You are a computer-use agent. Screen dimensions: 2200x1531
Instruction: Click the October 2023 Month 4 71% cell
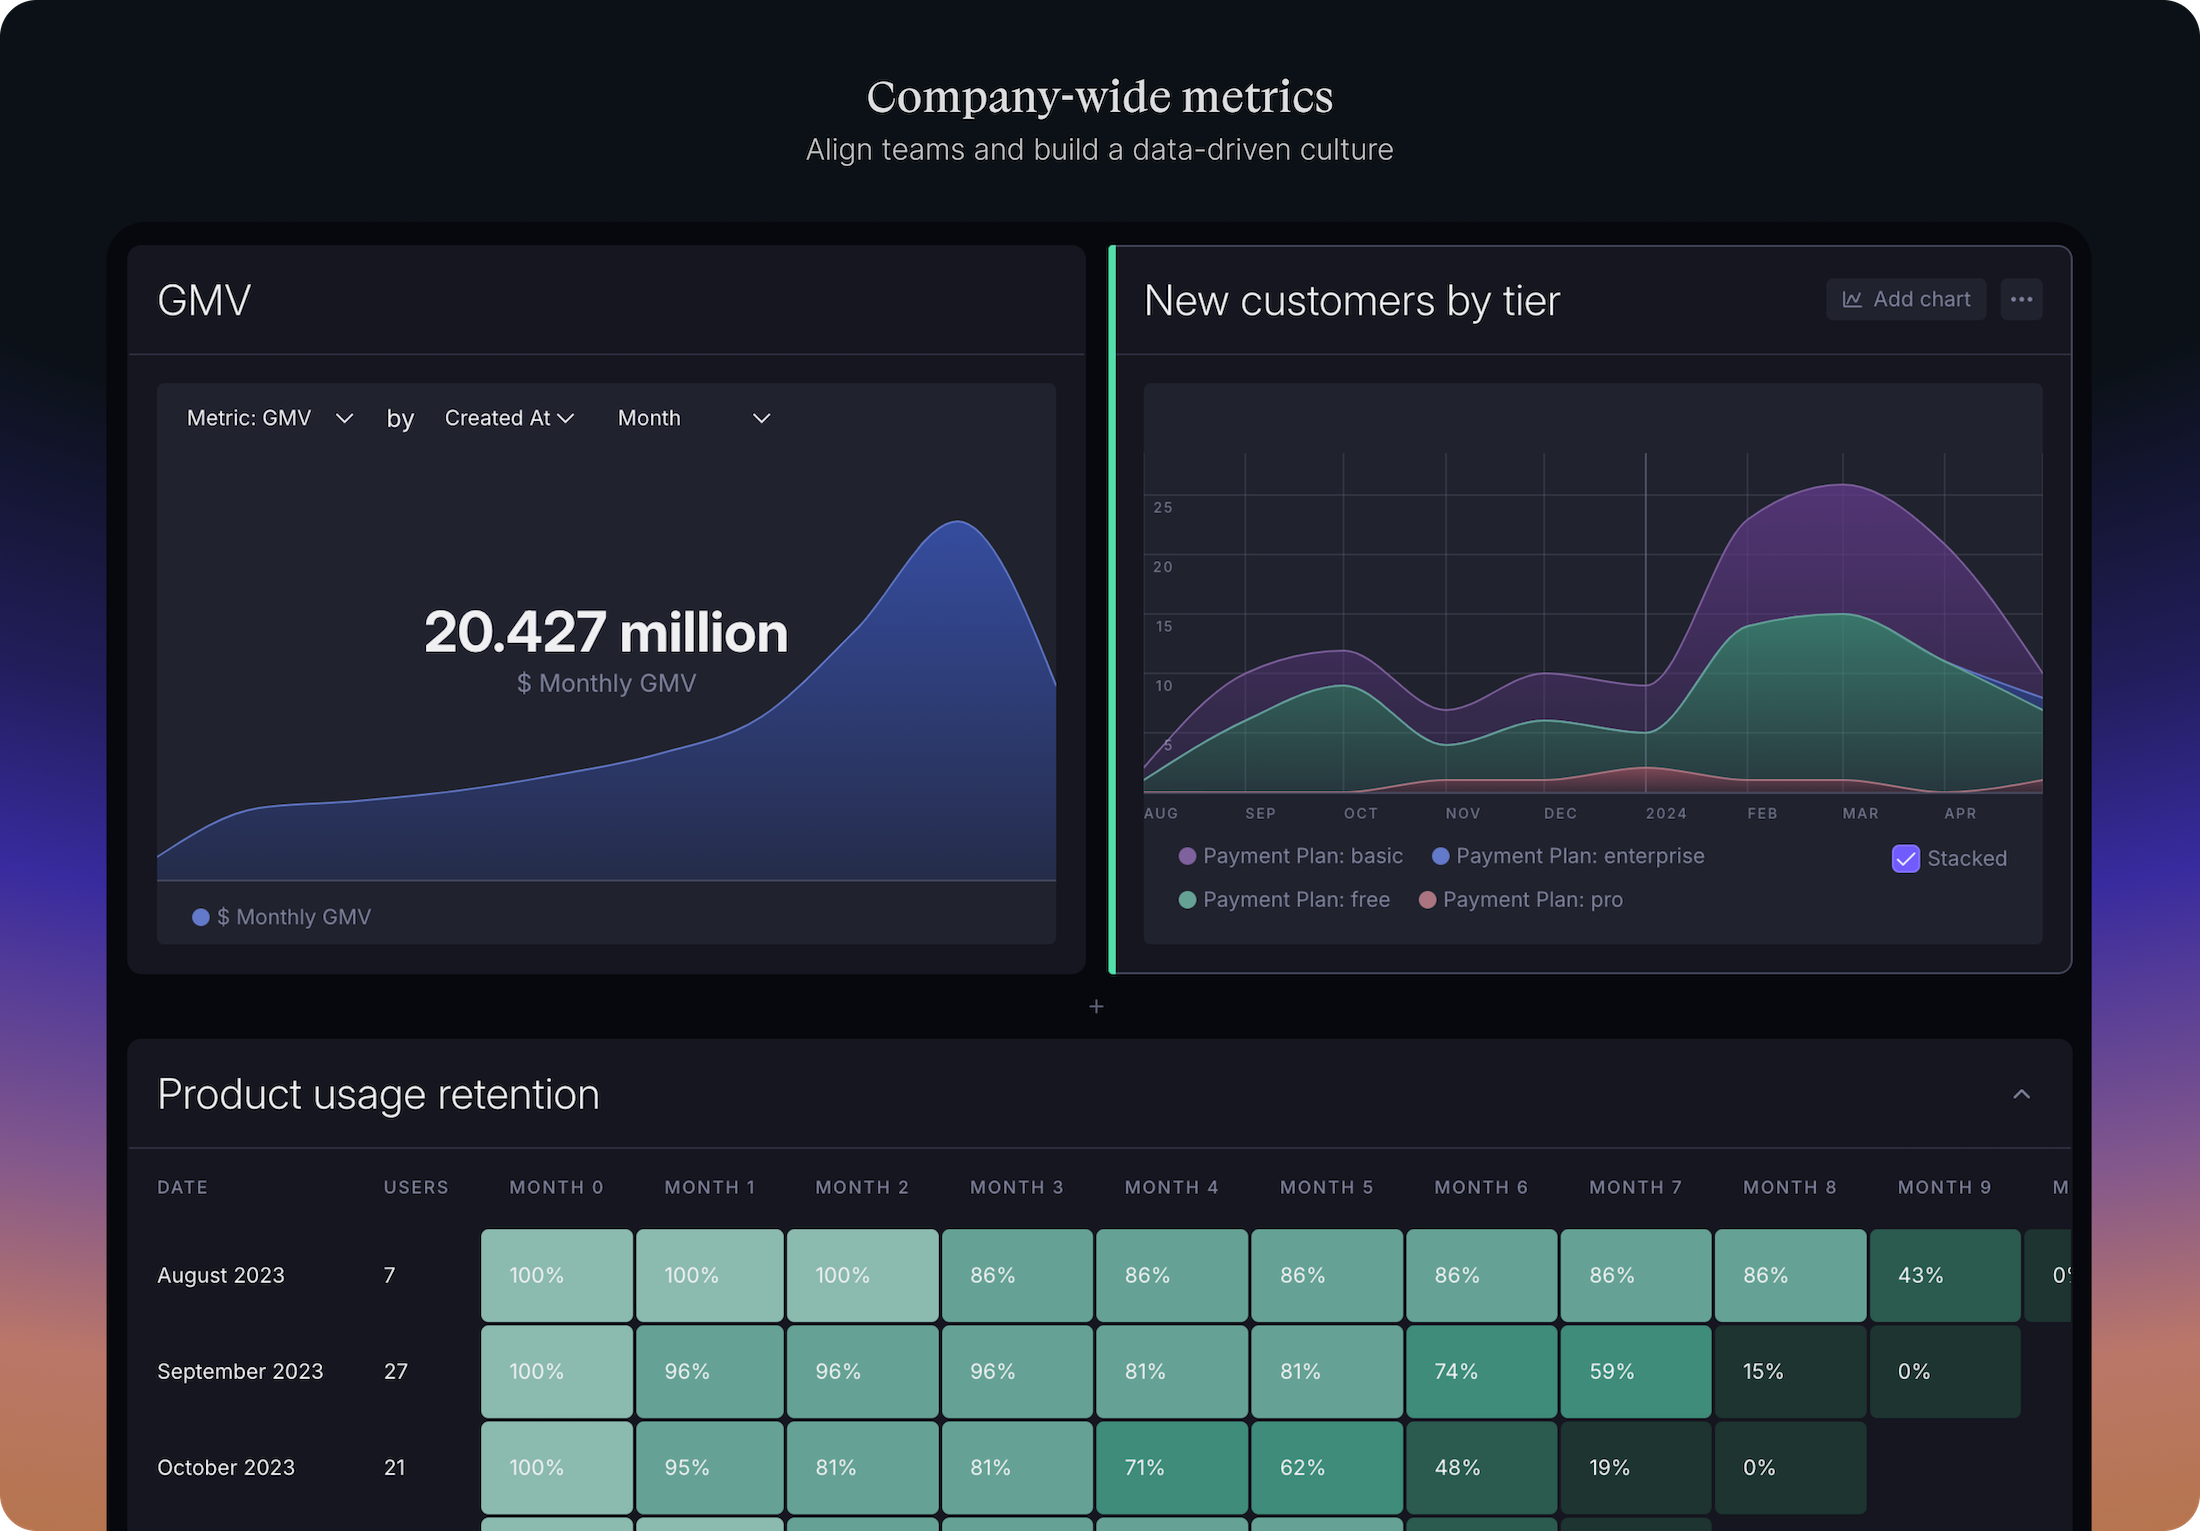pos(1171,1467)
